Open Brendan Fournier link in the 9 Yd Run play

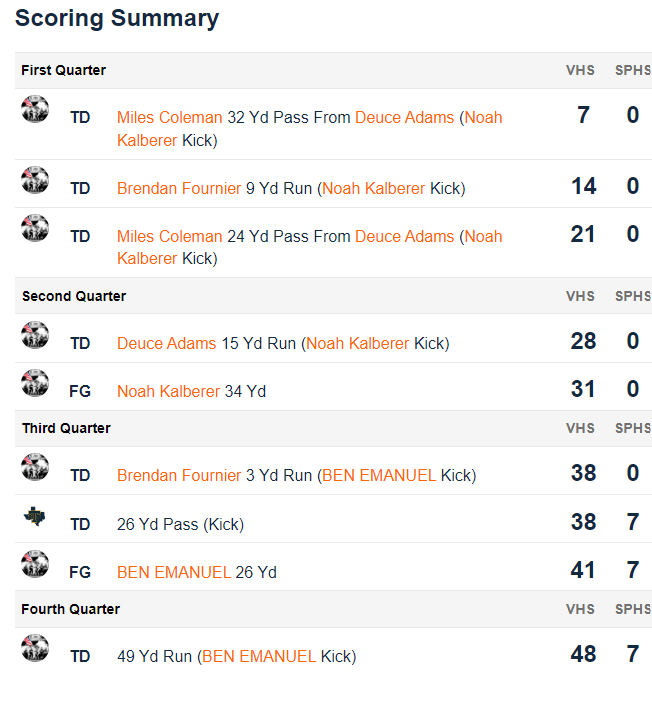(x=179, y=188)
